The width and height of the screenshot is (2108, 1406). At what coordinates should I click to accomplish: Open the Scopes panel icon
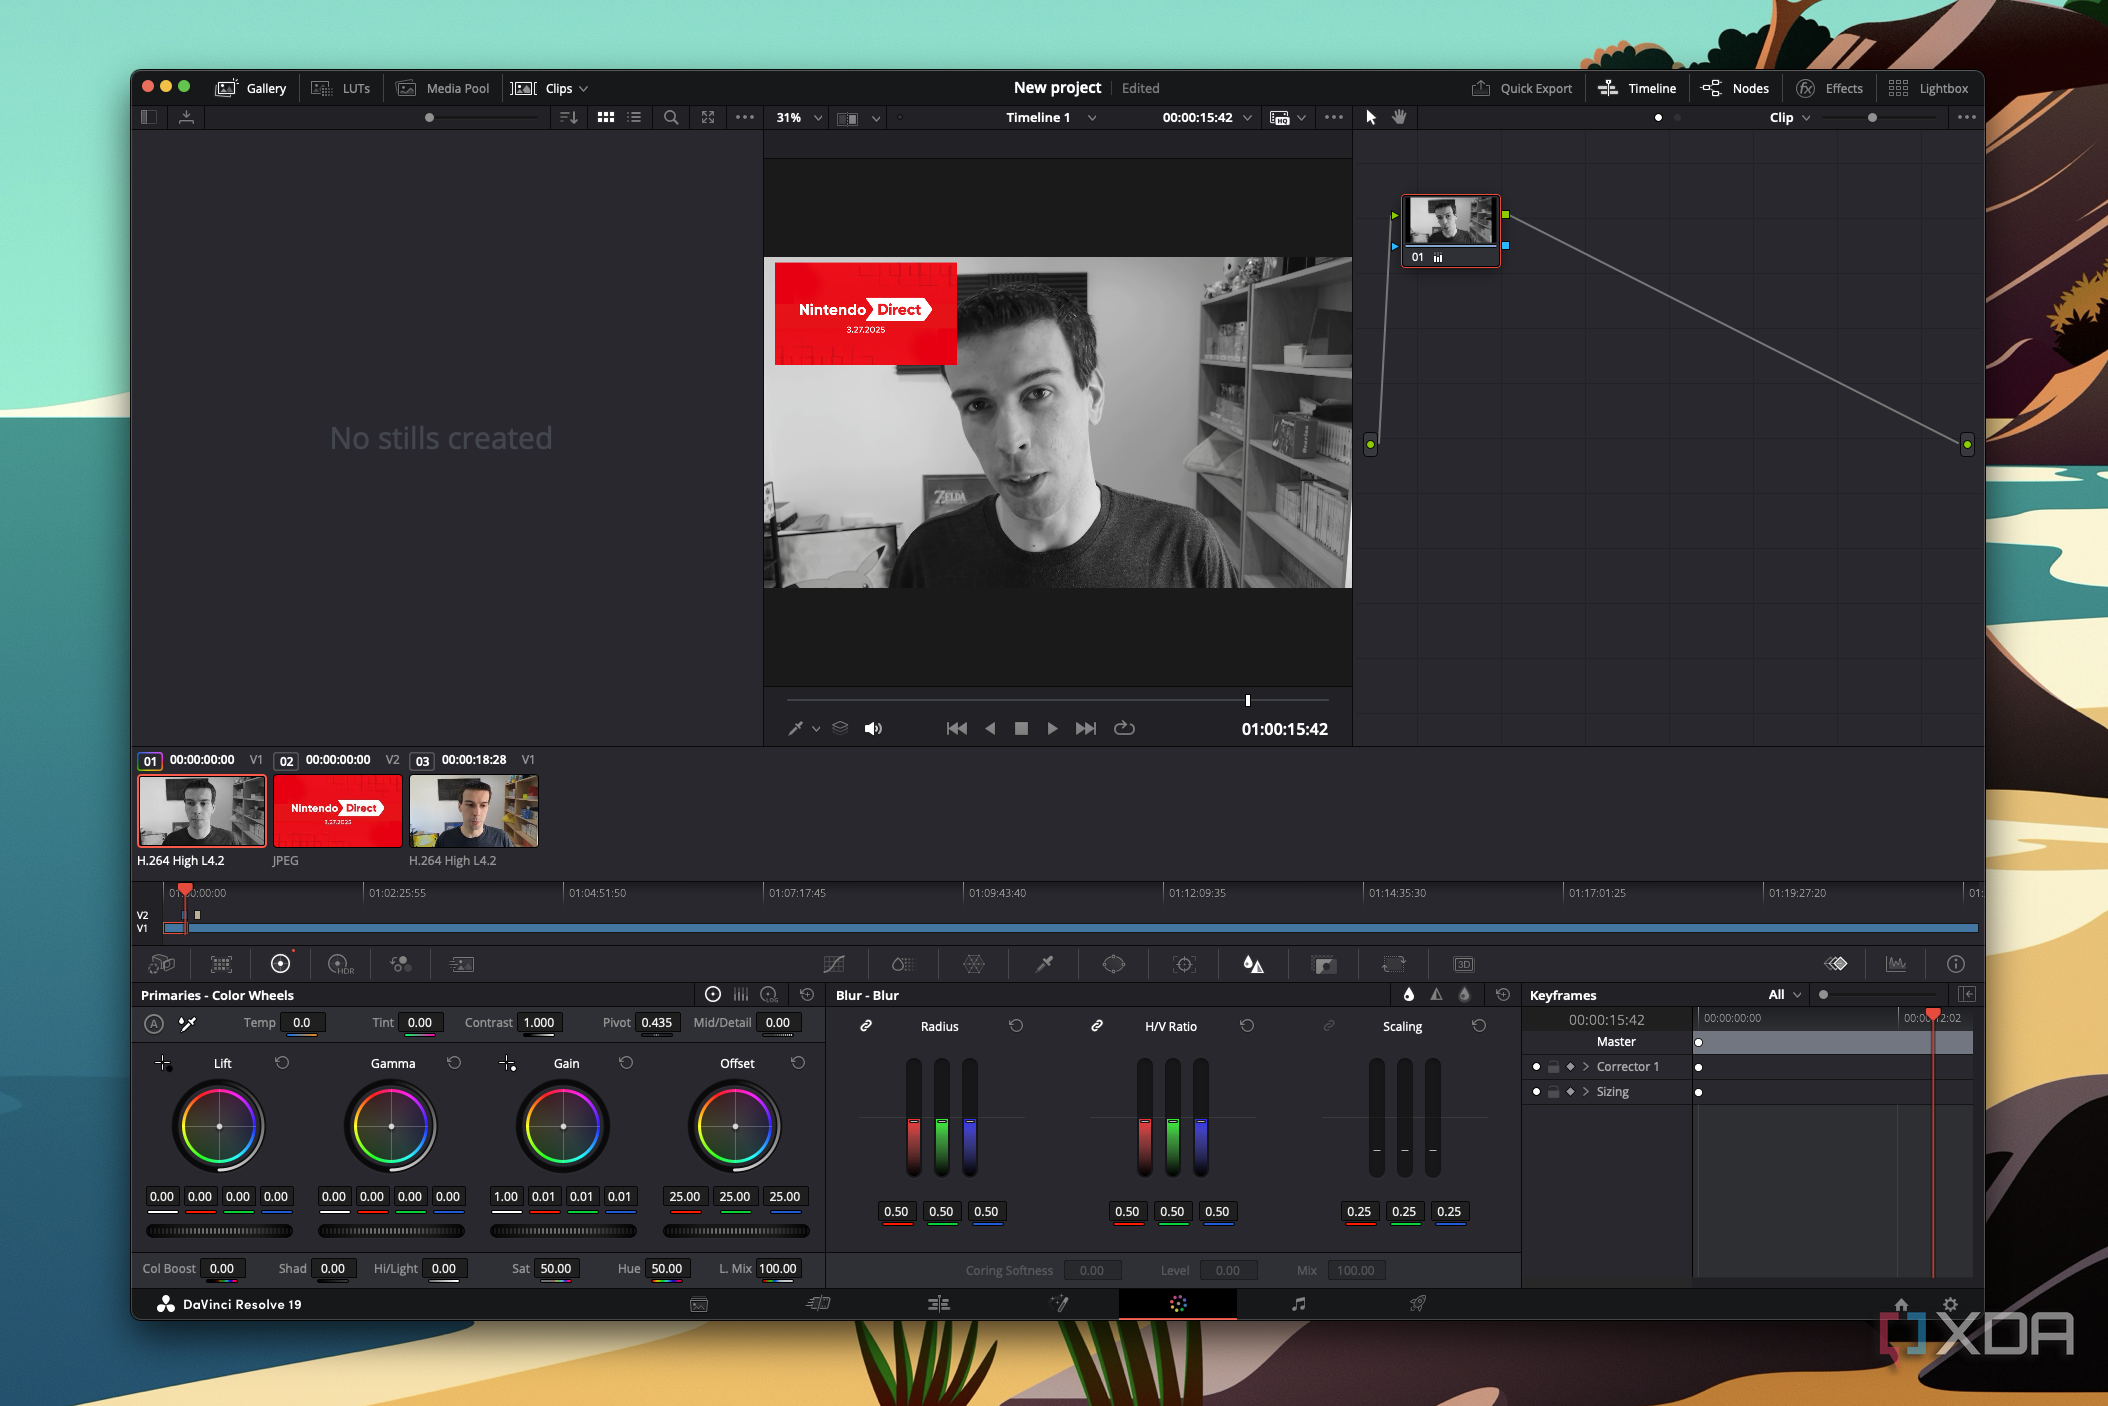coord(1896,964)
